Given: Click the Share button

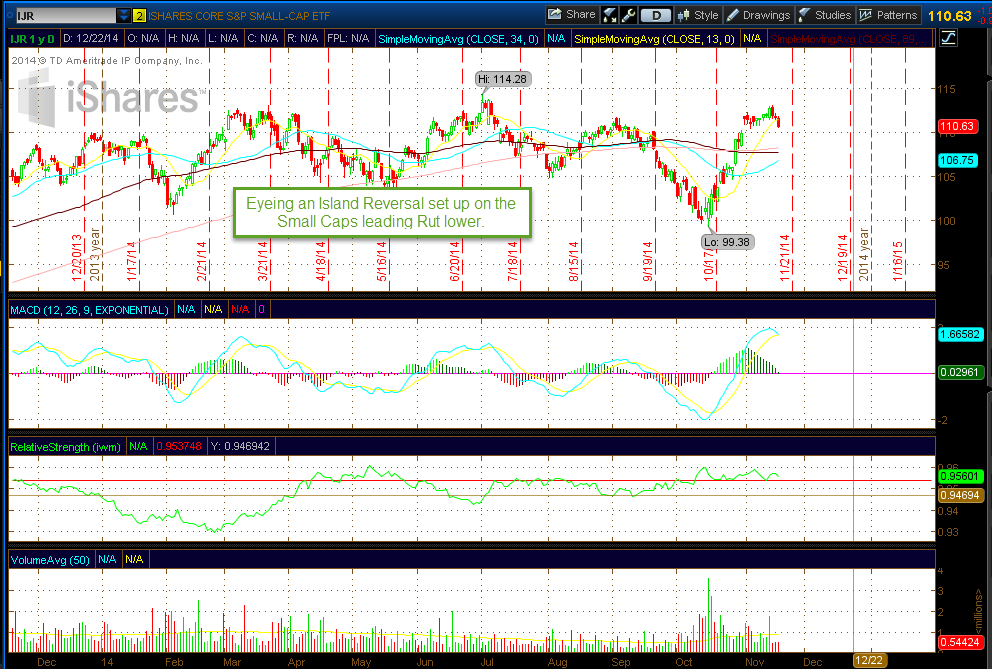Looking at the screenshot, I should coord(571,15).
